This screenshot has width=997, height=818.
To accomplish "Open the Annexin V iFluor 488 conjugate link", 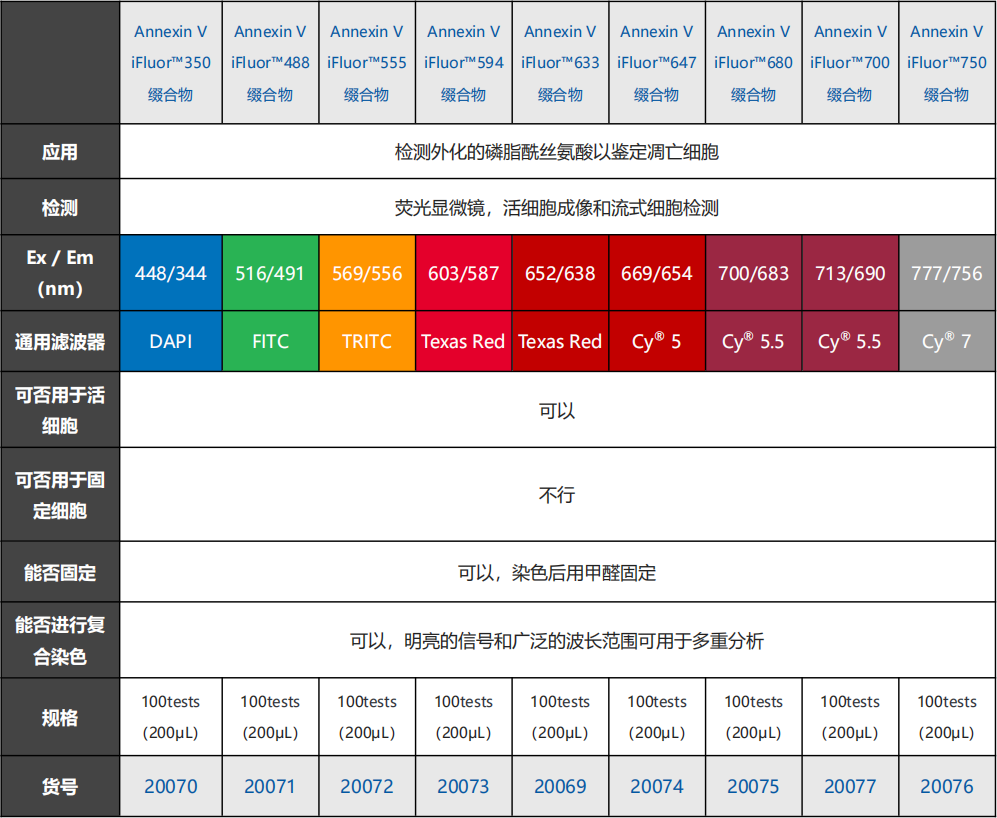I will [x=270, y=62].
